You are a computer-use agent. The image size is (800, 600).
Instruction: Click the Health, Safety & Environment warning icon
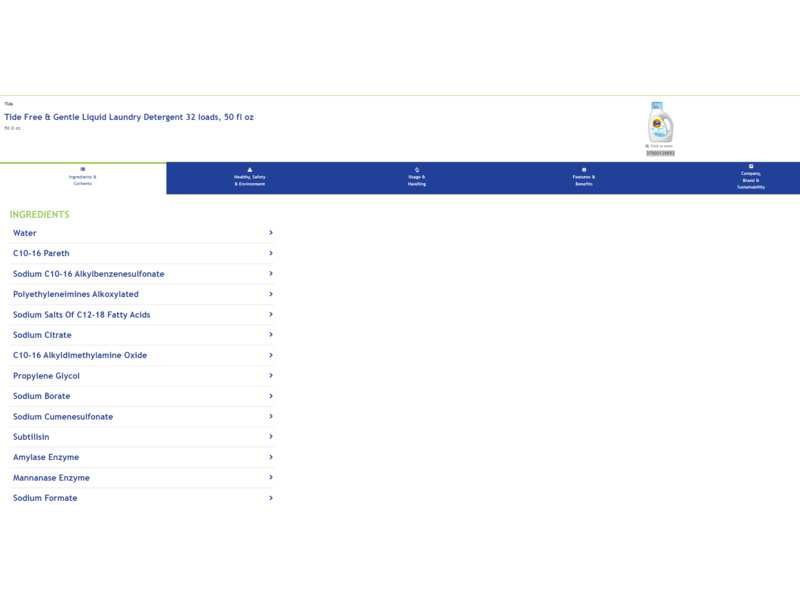coord(250,169)
